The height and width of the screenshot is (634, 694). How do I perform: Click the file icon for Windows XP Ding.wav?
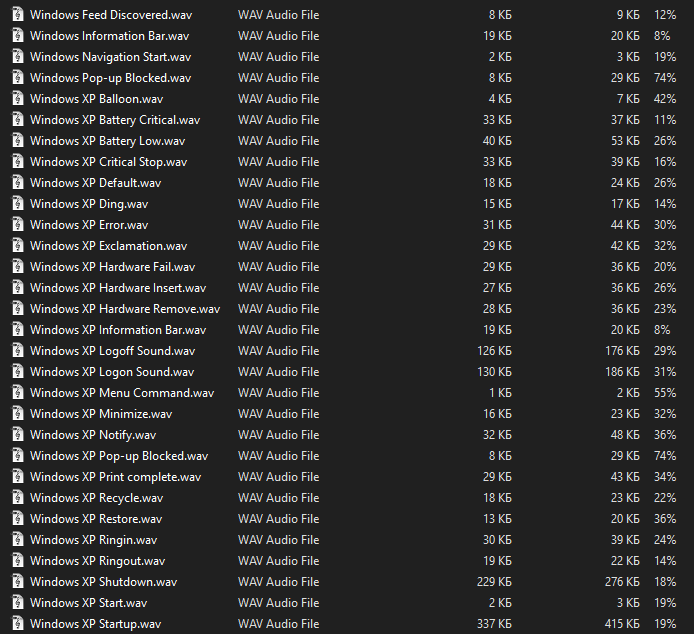pos(17,204)
